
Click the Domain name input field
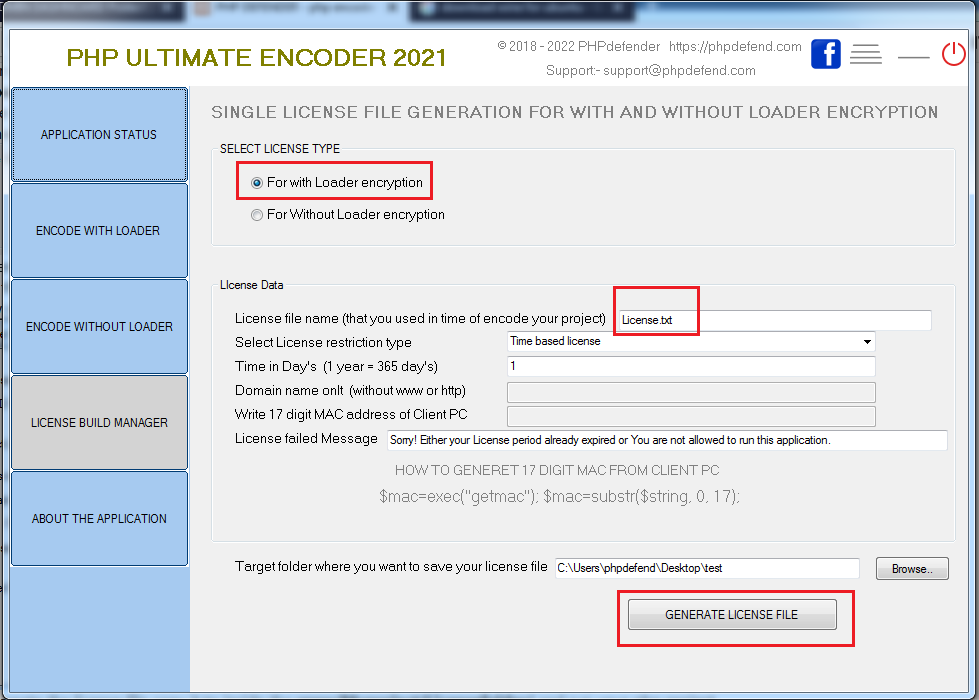click(691, 392)
